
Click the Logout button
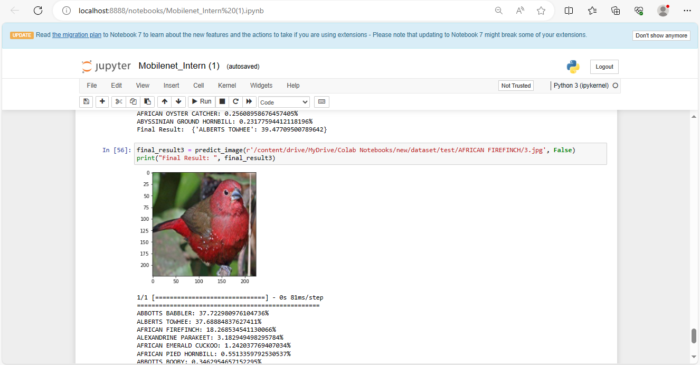604,67
